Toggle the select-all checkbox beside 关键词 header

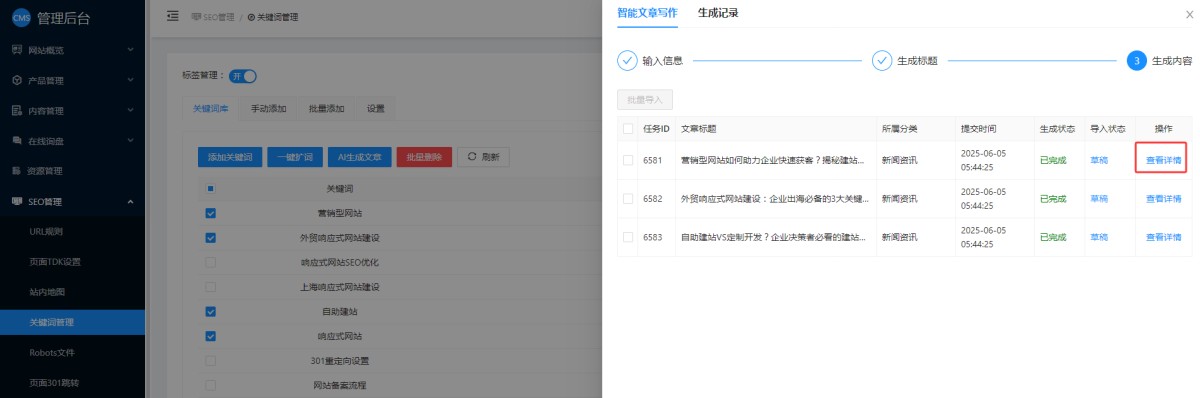210,188
